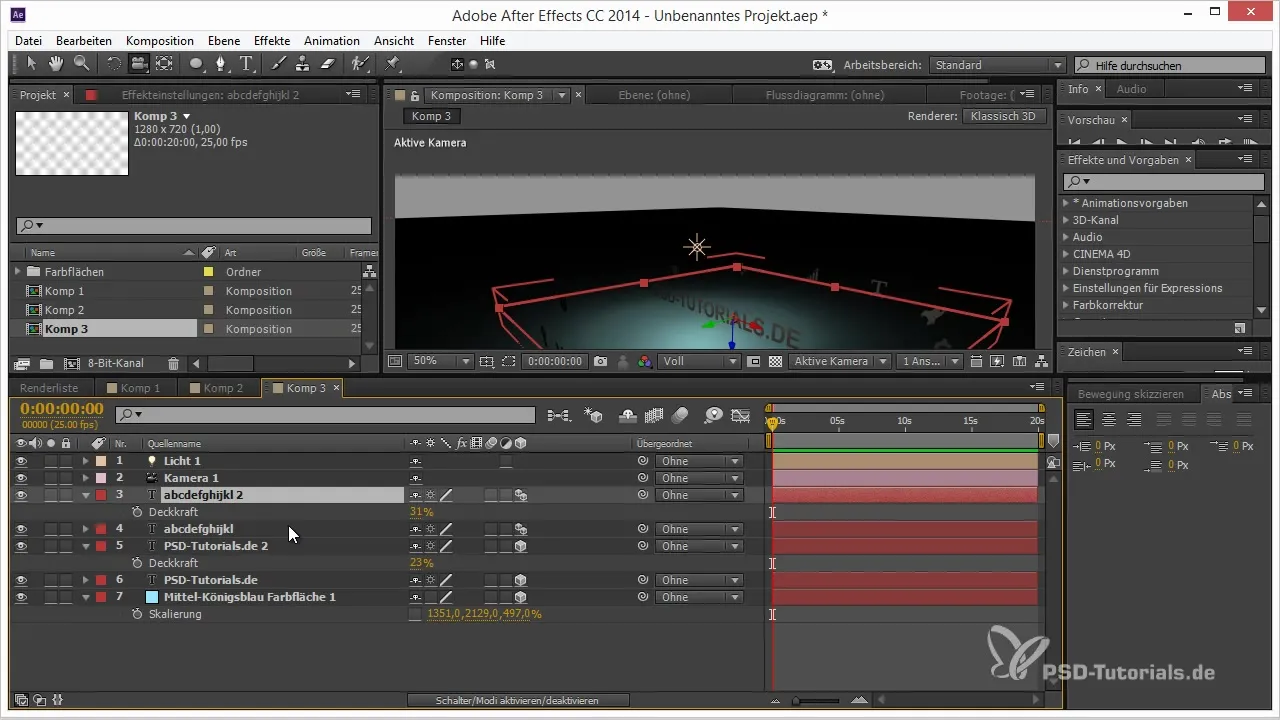The image size is (1280, 720).
Task: Select the Unified Camera tool
Action: click(x=138, y=64)
